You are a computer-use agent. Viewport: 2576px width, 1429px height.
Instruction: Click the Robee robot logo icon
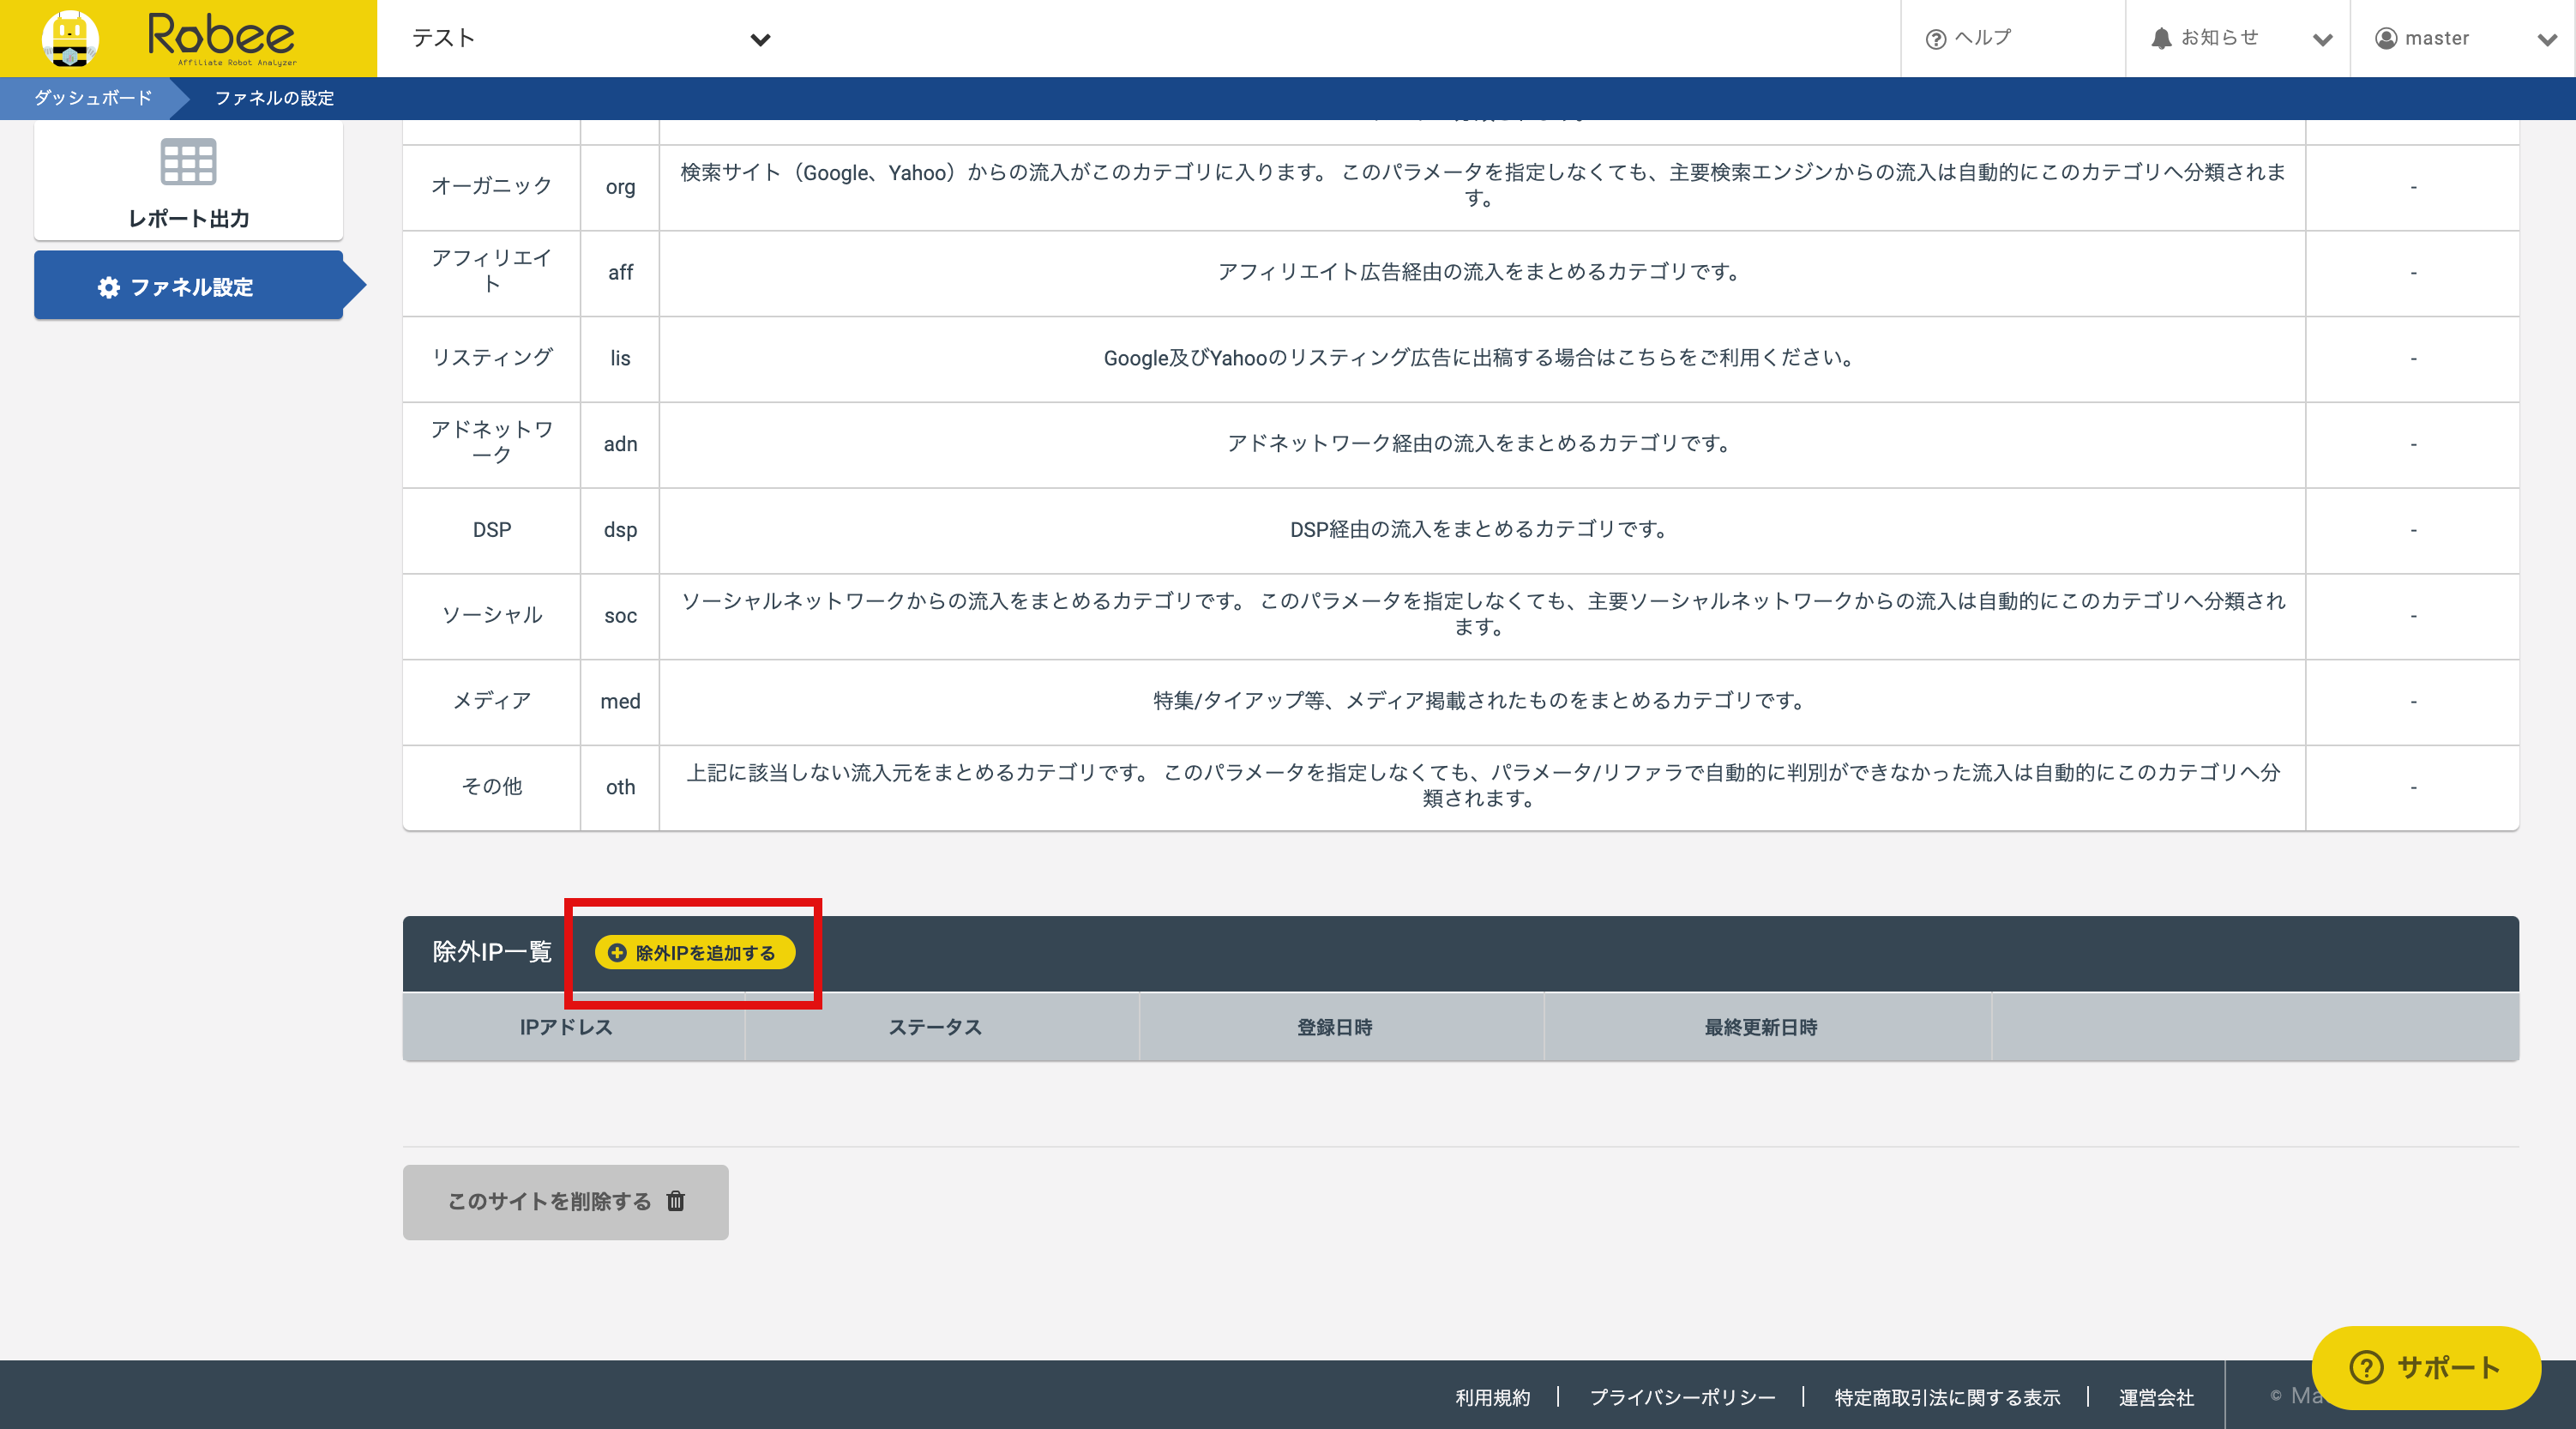tap(70, 38)
